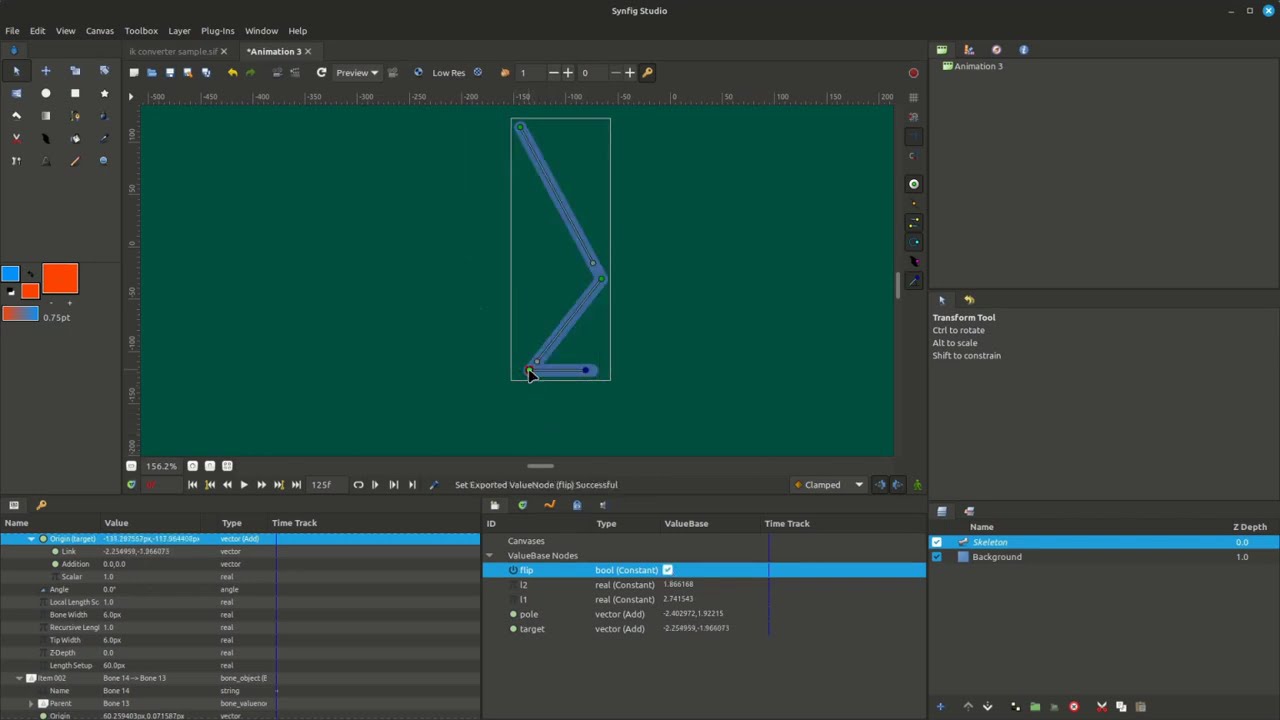The width and height of the screenshot is (1280, 720).
Task: Click the large orange fill color swatch
Action: [x=60, y=278]
